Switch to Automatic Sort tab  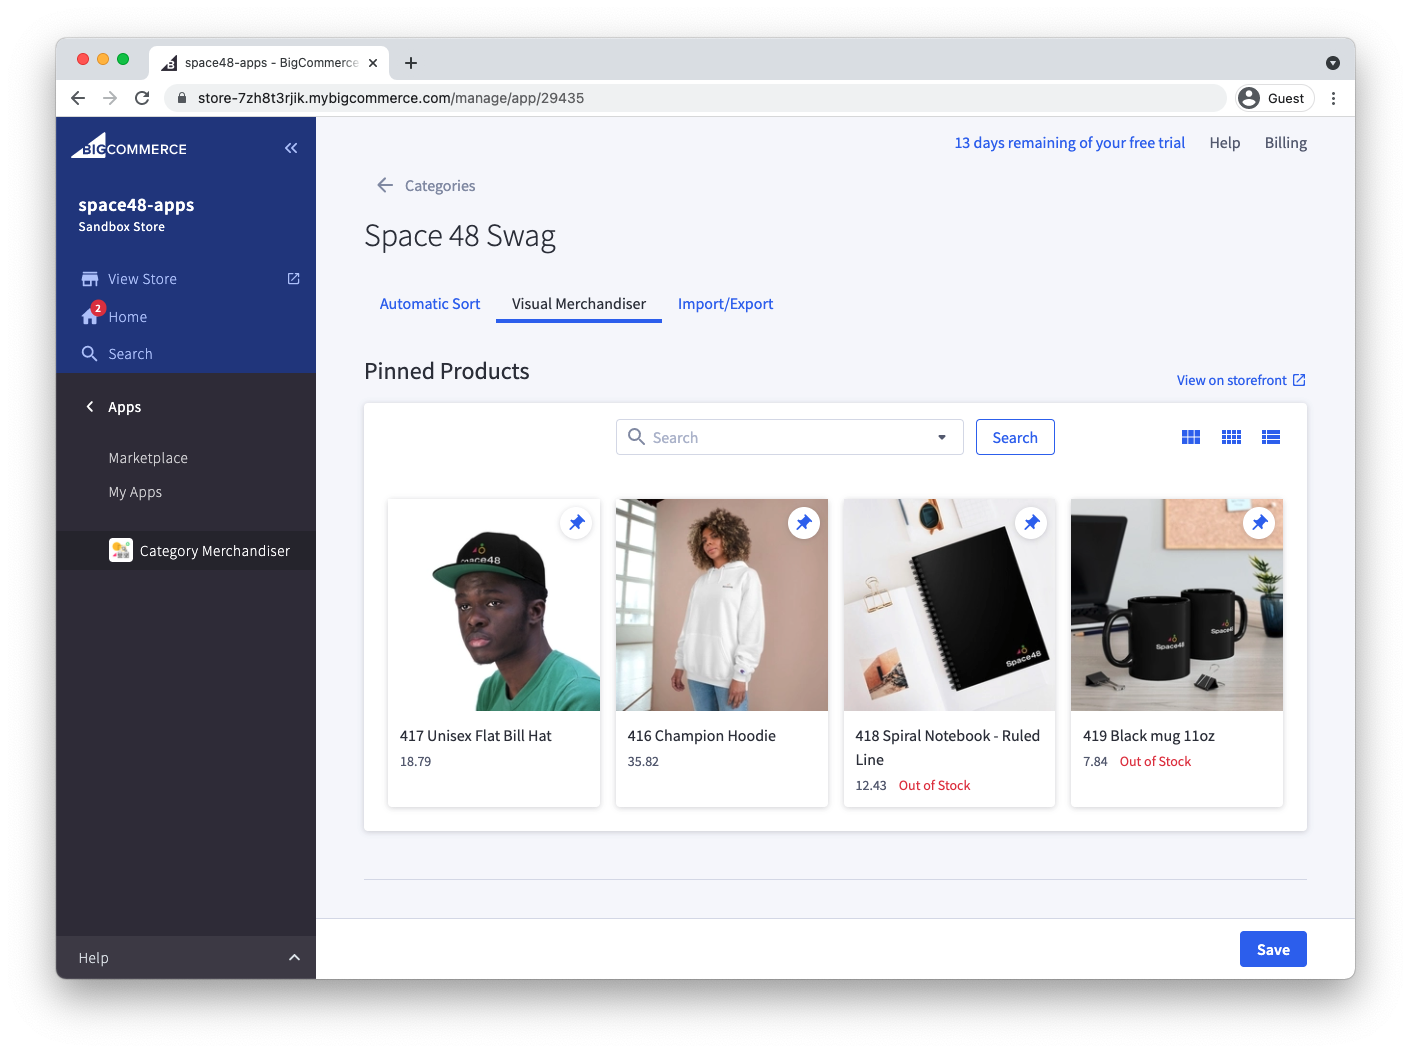[x=430, y=304]
